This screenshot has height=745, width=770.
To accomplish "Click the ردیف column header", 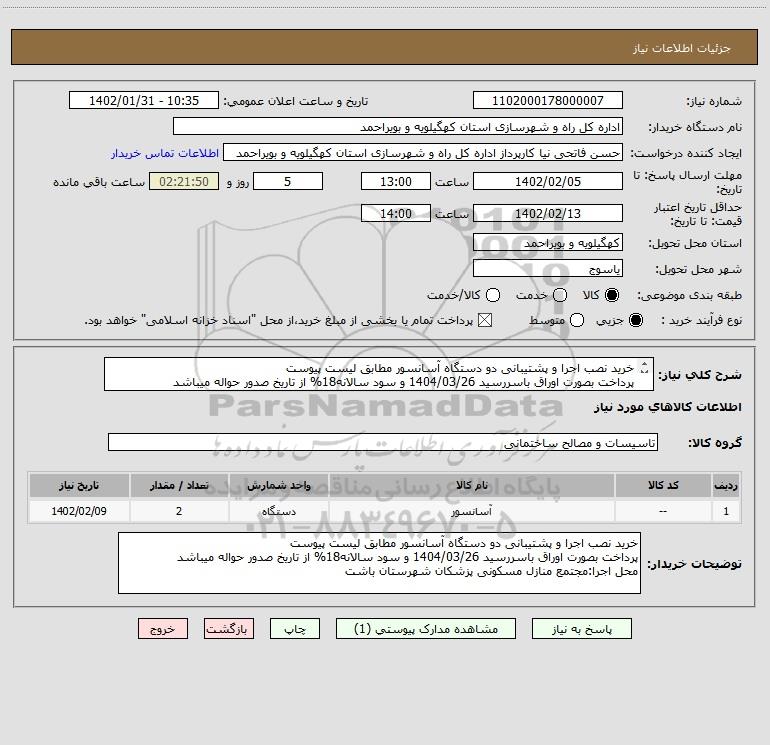I will point(726,485).
